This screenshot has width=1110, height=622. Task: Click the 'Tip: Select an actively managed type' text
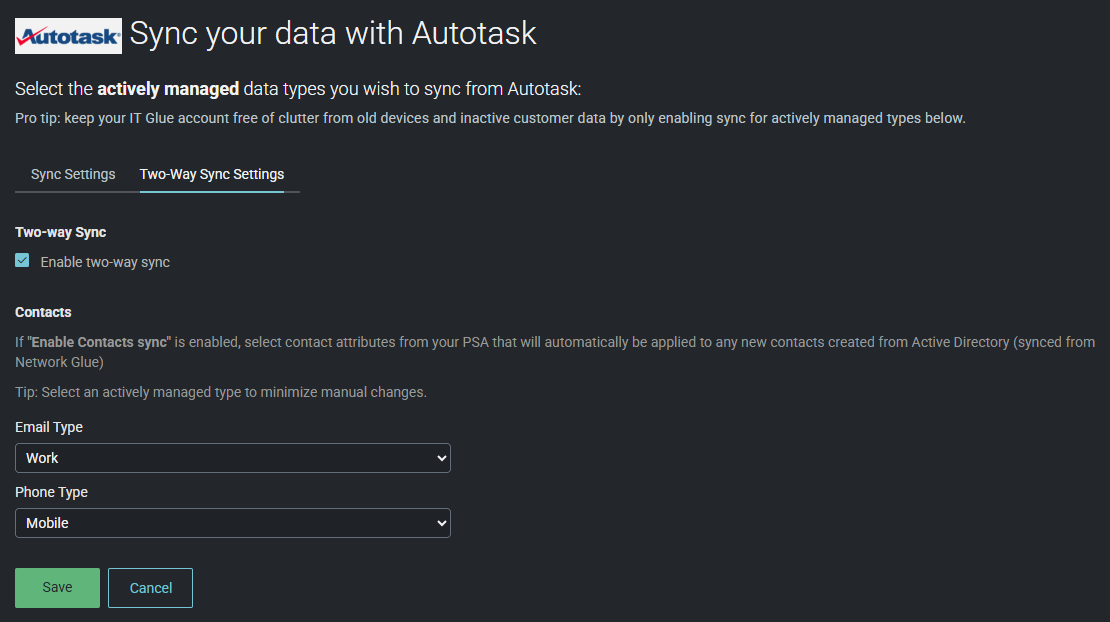[x=221, y=392]
